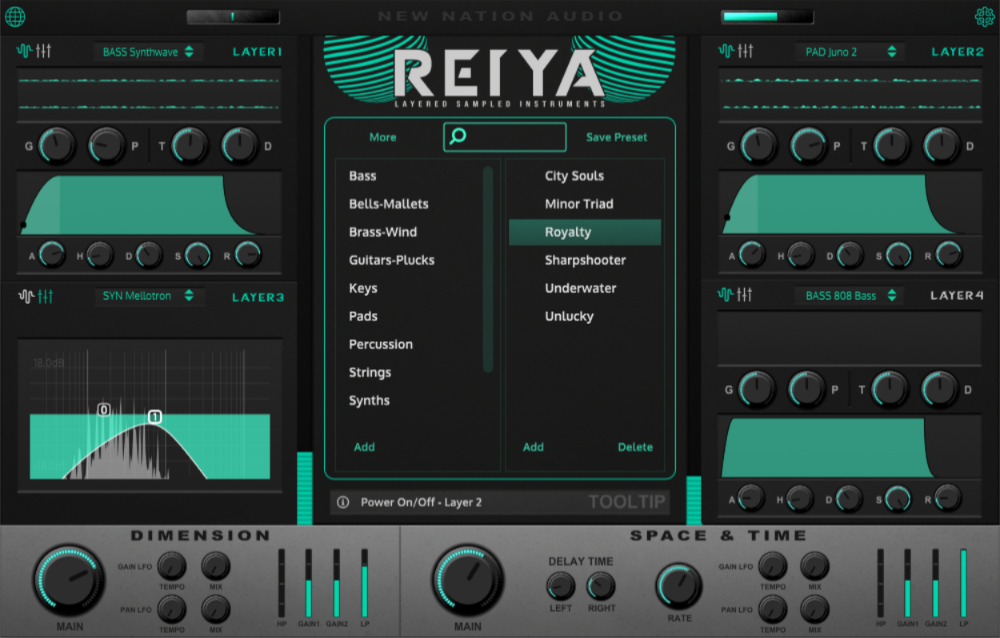Screen dimensions: 1000x638
Task: Click the globe icon in top-left corner
Action: (15, 16)
